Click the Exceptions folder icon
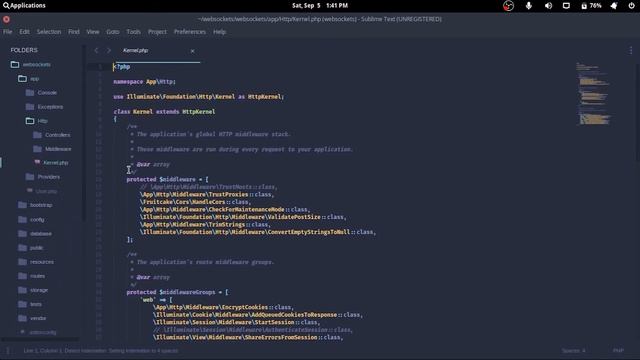 point(30,107)
